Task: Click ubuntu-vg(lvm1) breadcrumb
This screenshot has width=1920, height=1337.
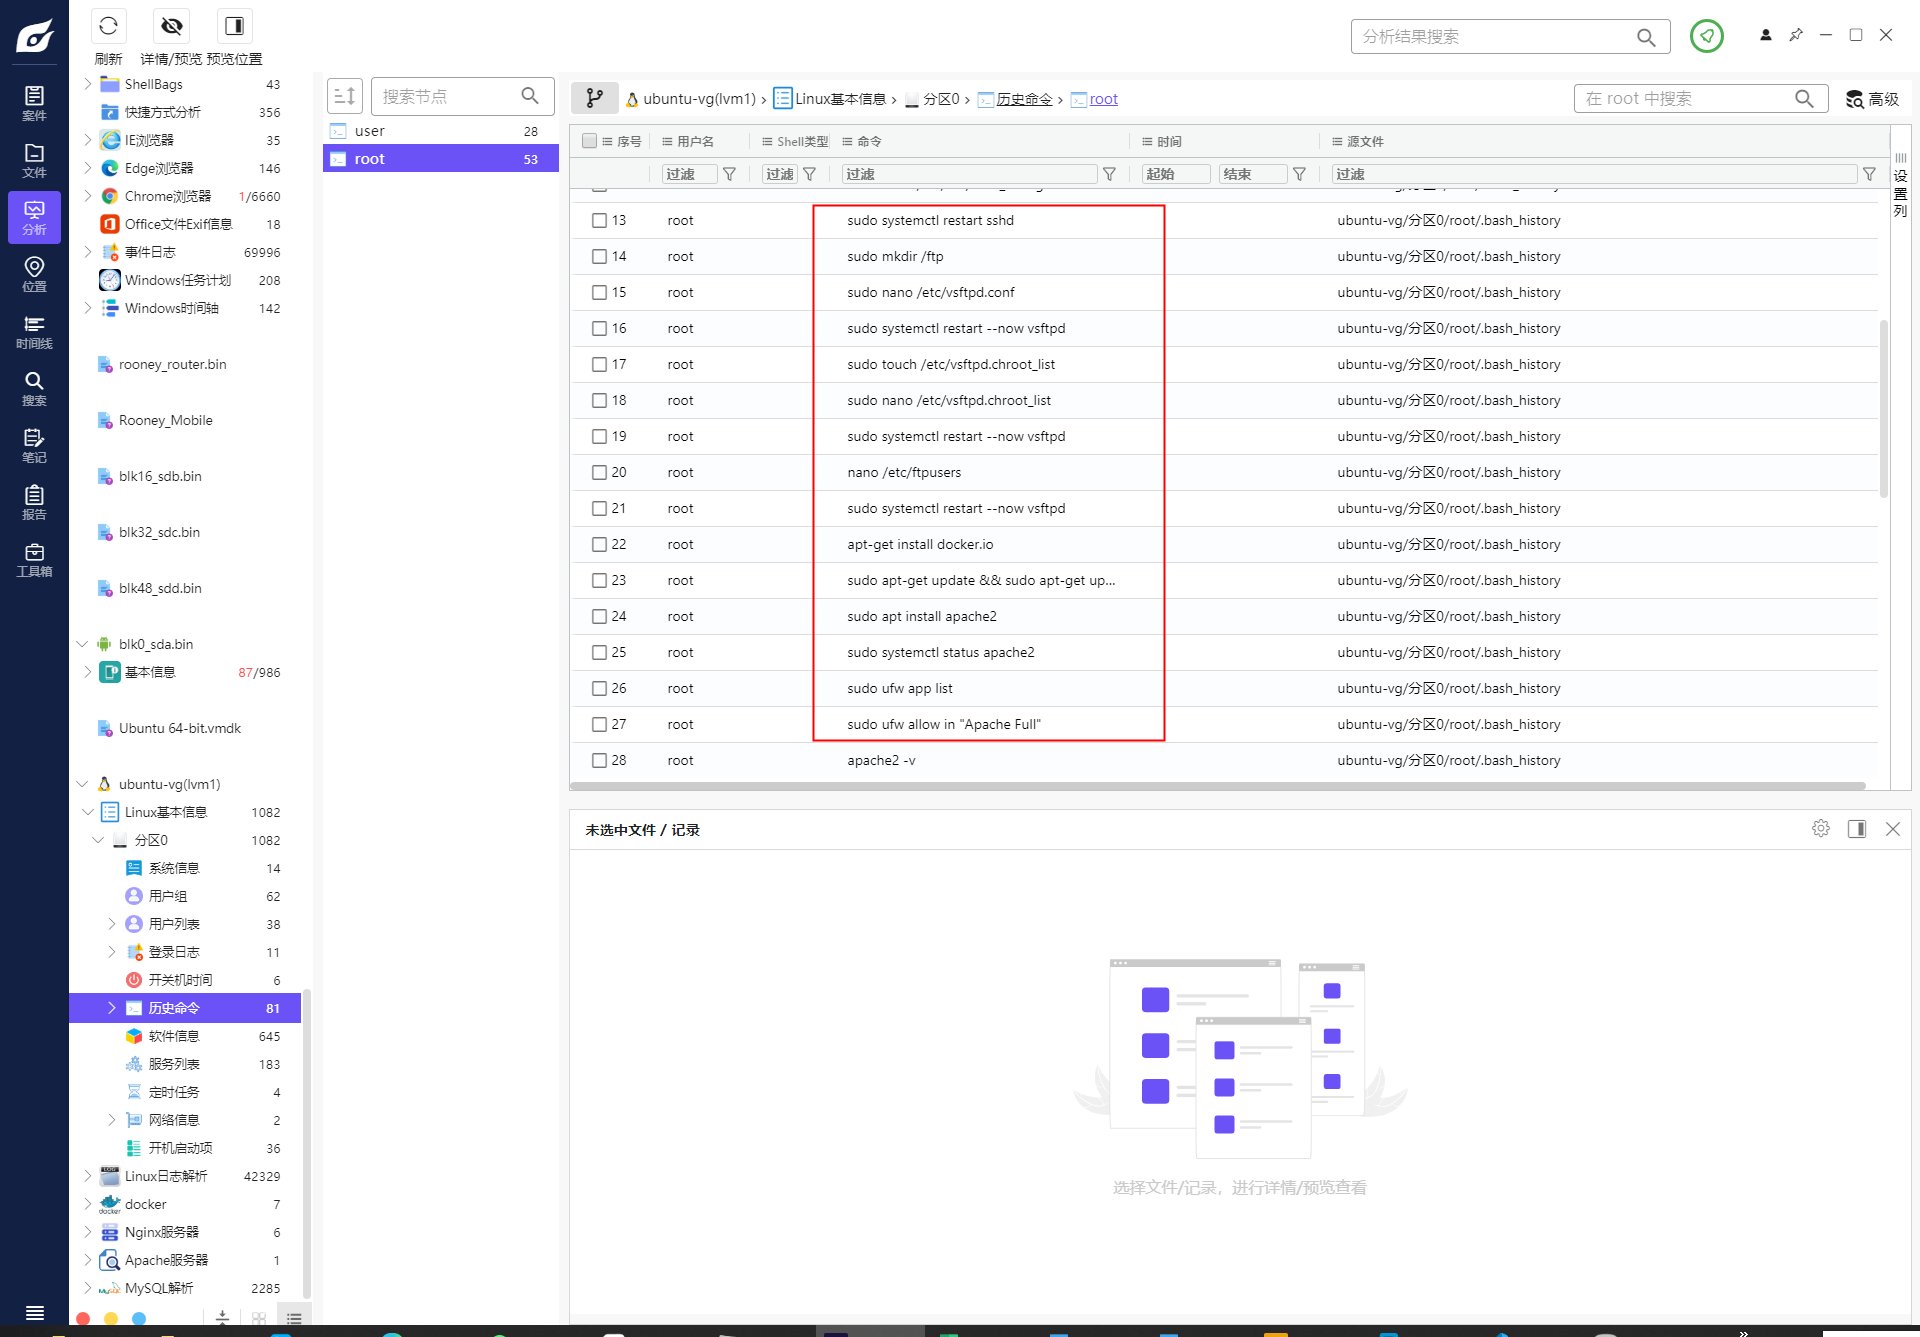Action: point(699,99)
